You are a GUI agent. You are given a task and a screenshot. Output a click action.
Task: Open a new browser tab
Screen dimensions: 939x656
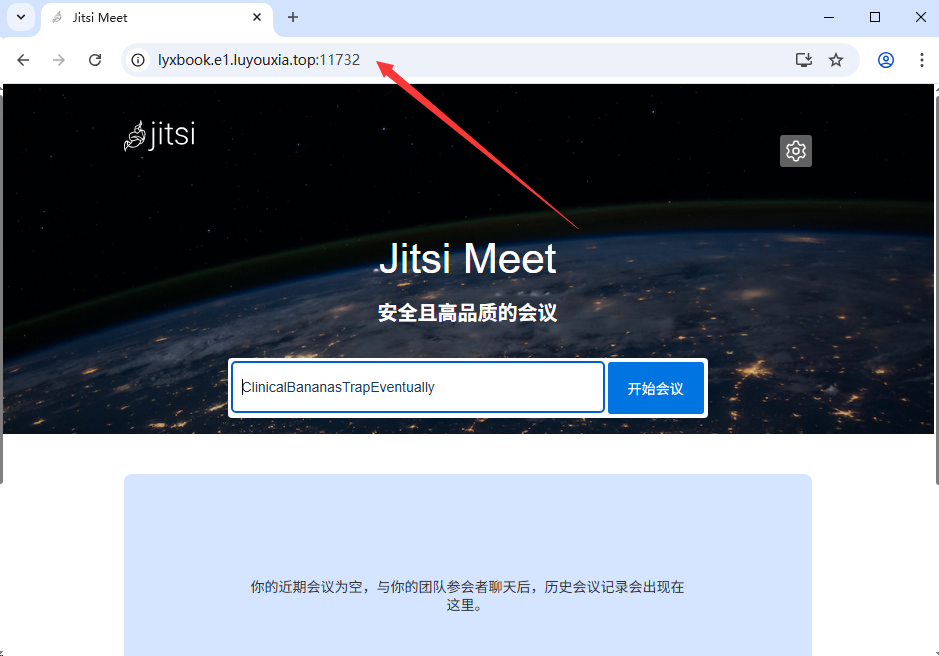point(293,17)
